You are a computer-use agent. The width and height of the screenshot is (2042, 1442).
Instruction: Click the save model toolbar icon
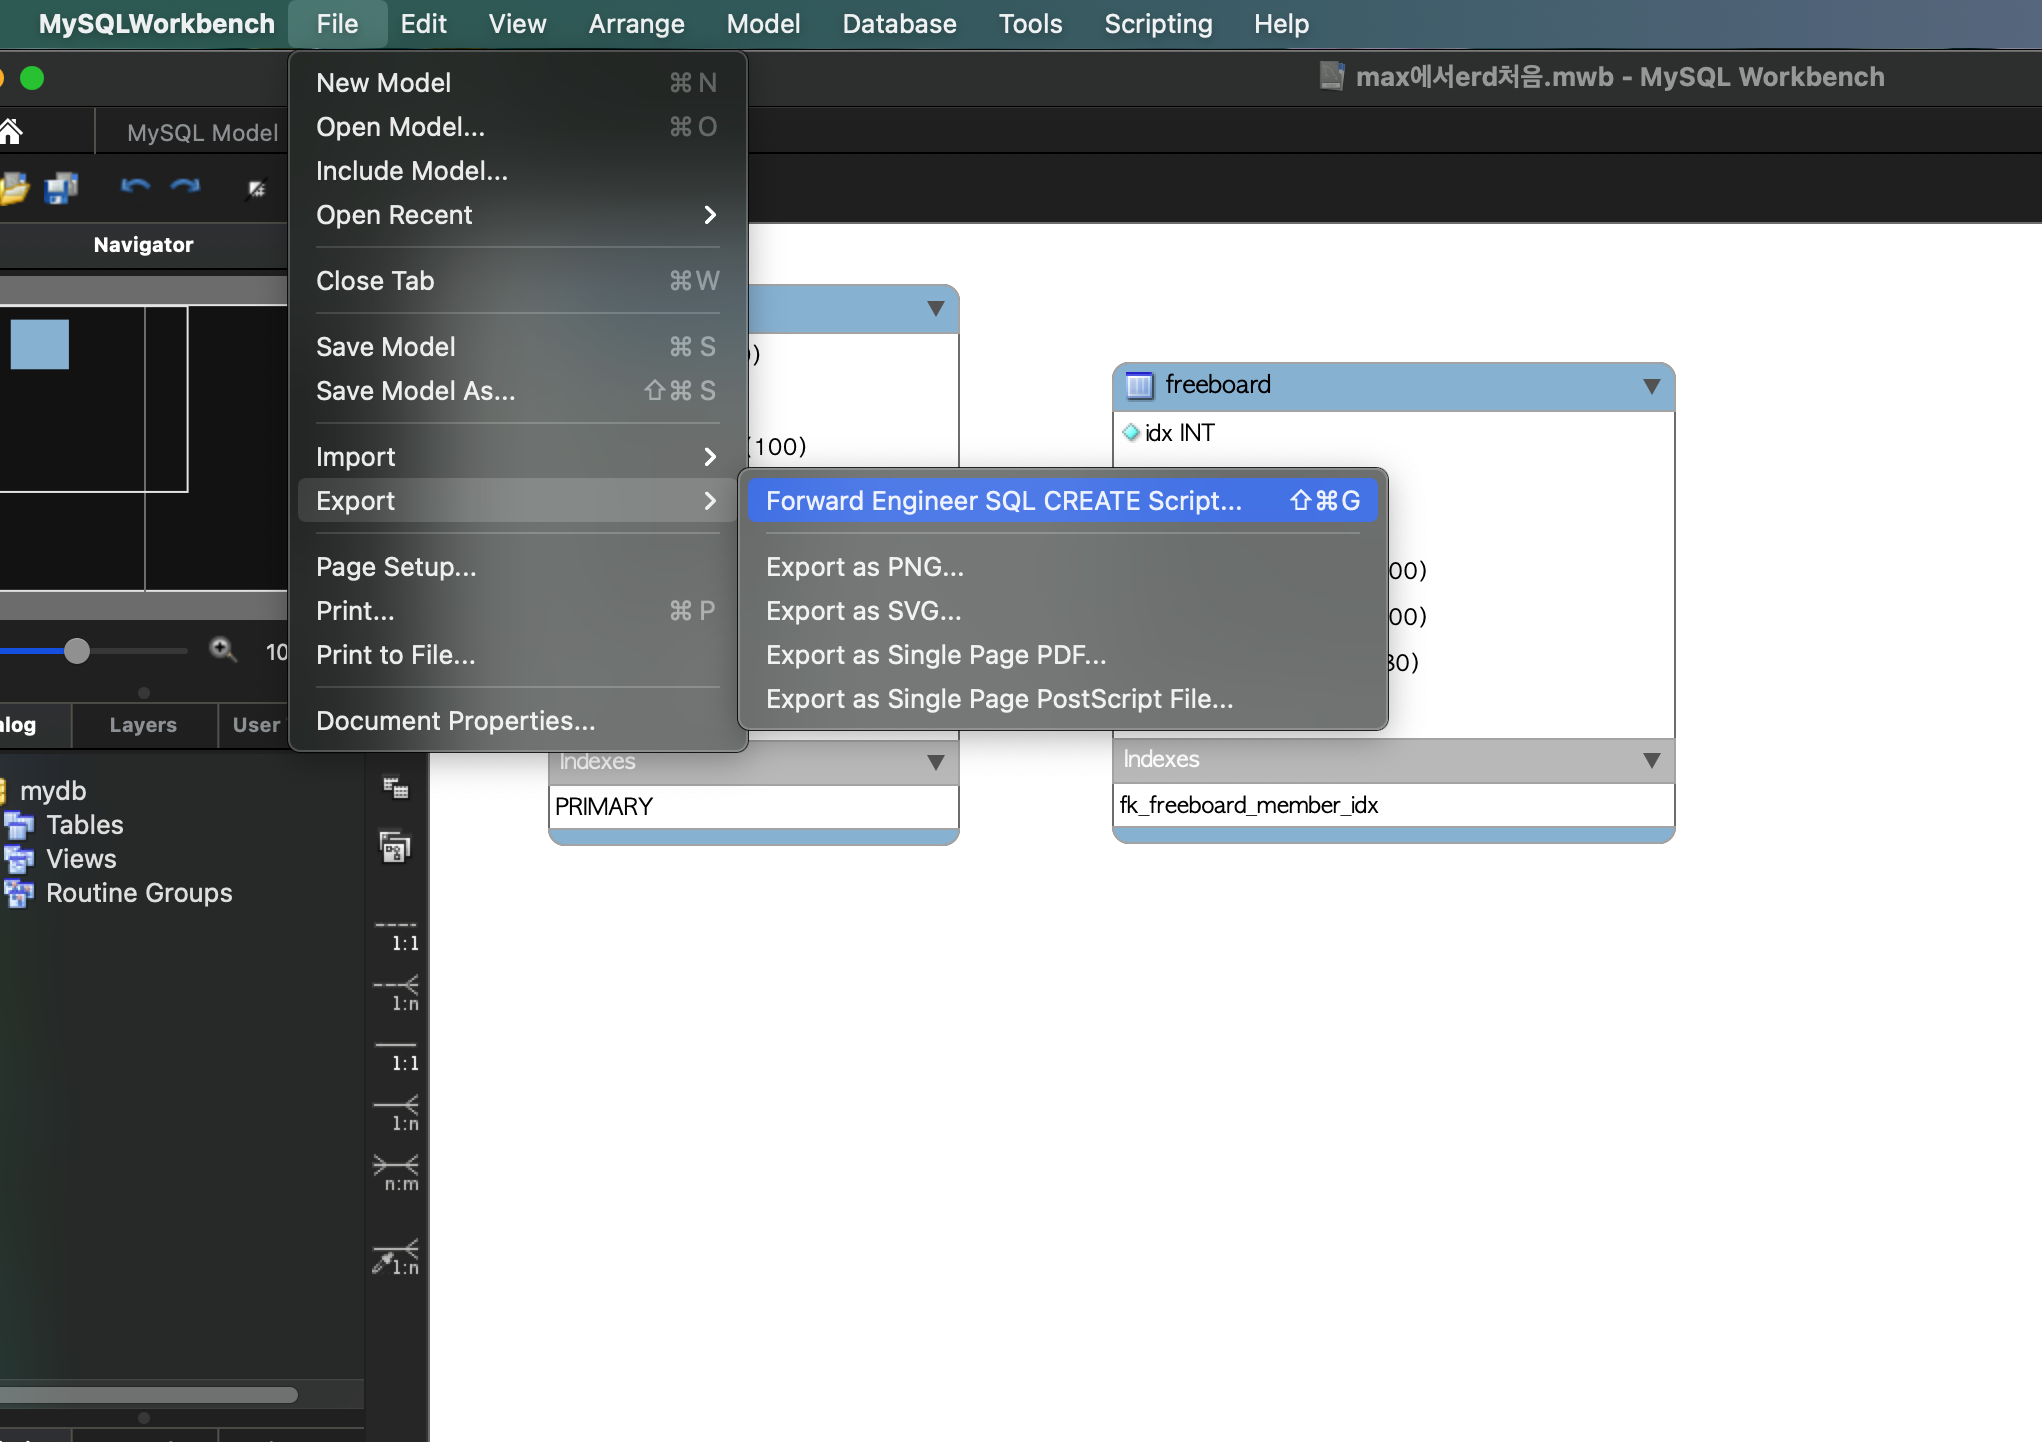click(x=61, y=187)
